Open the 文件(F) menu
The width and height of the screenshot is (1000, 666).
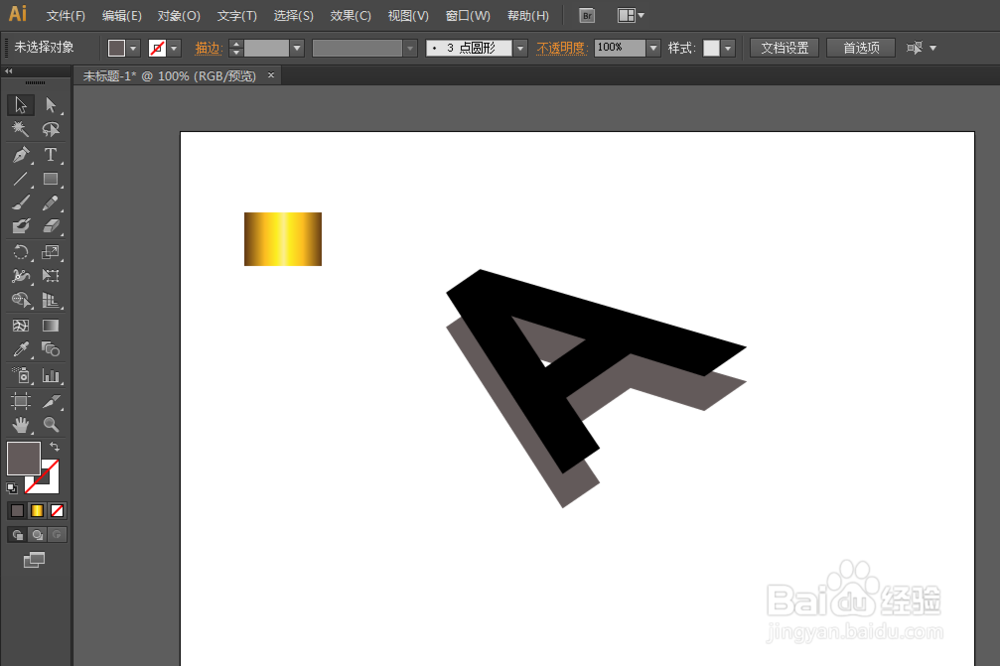66,15
